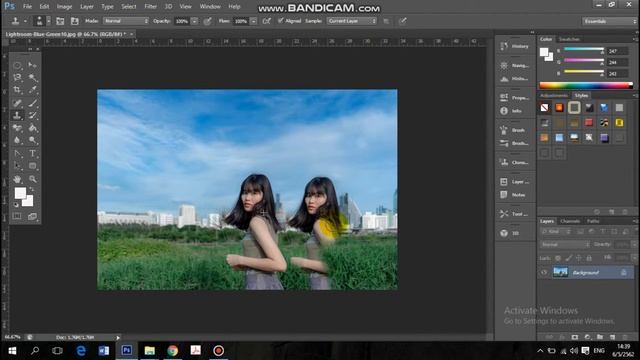The image size is (640, 360).
Task: Select the Crop tool
Action: pyautogui.click(x=17, y=89)
